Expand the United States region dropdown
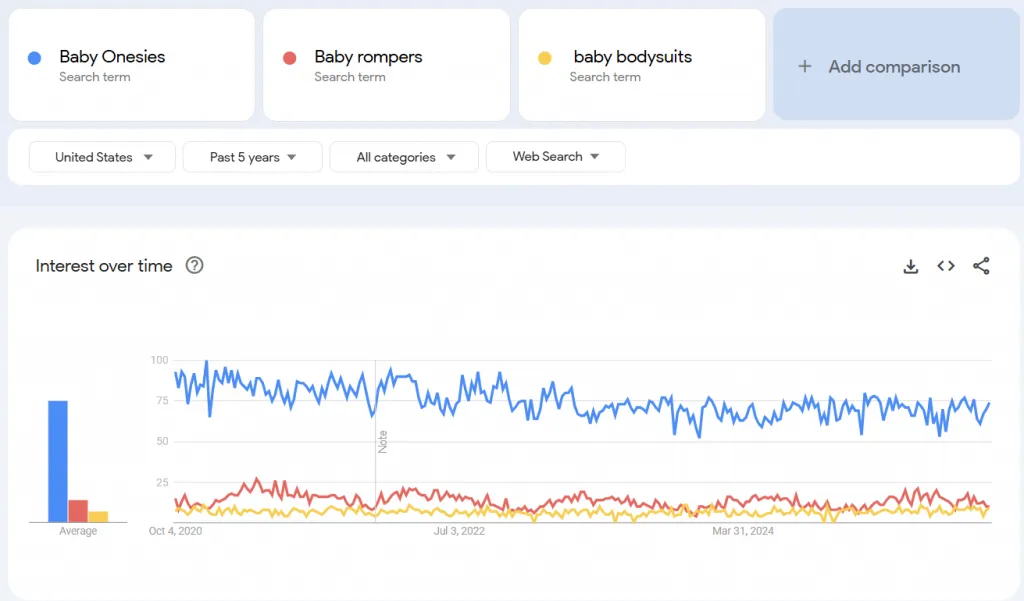This screenshot has height=601, width=1024. click(103, 157)
